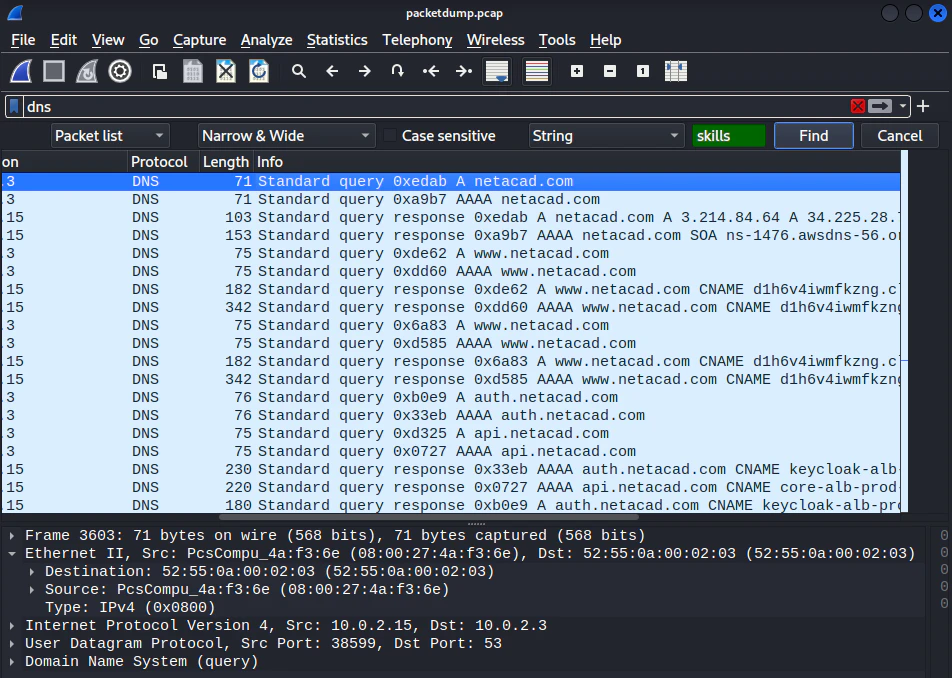Image resolution: width=952 pixels, height=678 pixels.
Task: Open a capture file
Action: coord(160,72)
